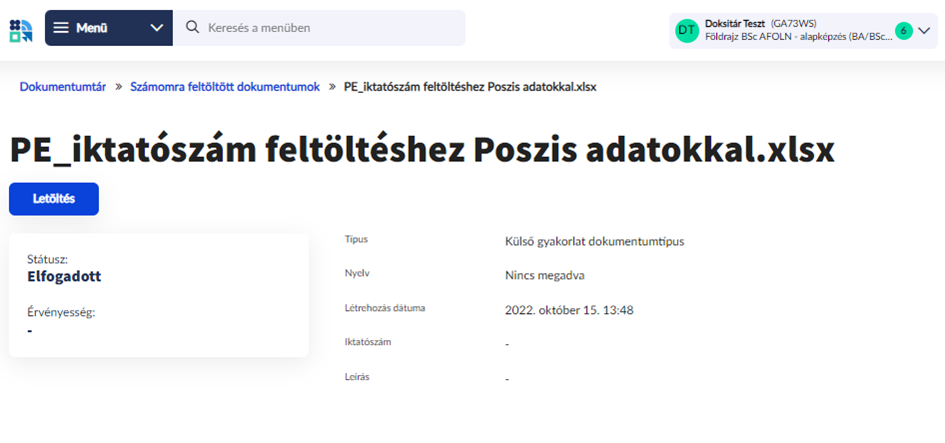Image resolution: width=945 pixels, height=443 pixels.
Task: Click the Neptun app logo icon
Action: pos(20,28)
